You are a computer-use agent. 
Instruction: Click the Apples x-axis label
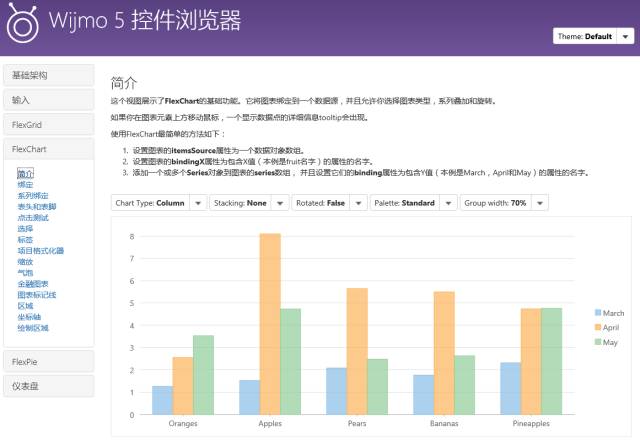click(x=270, y=423)
